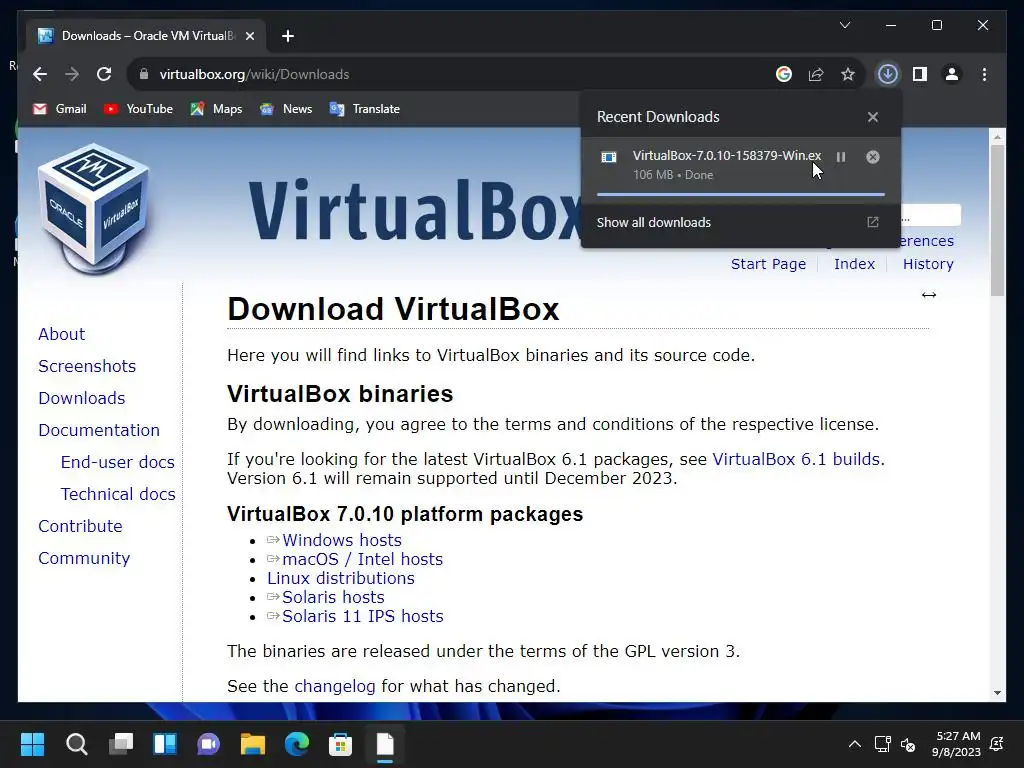The width and height of the screenshot is (1024, 768).
Task: Open the Screenshots sidebar link
Action: point(87,366)
